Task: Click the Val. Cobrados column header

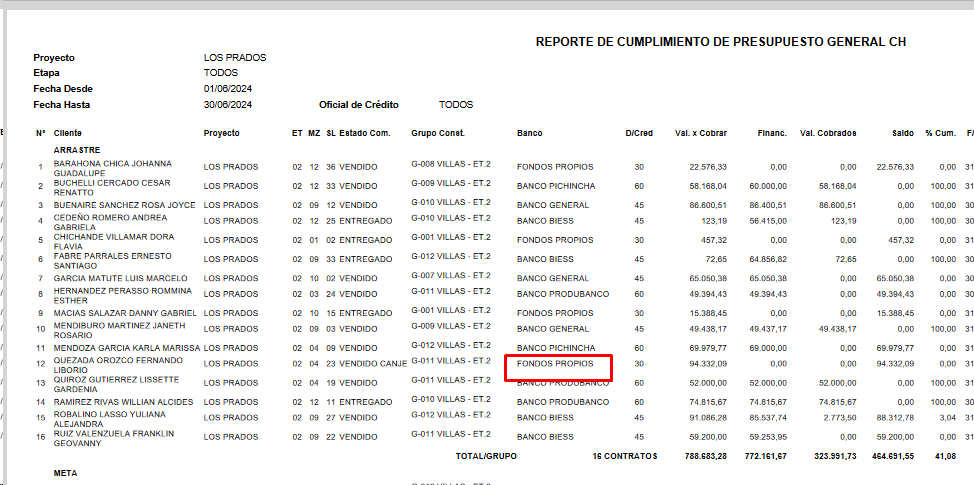Action: pyautogui.click(x=828, y=133)
